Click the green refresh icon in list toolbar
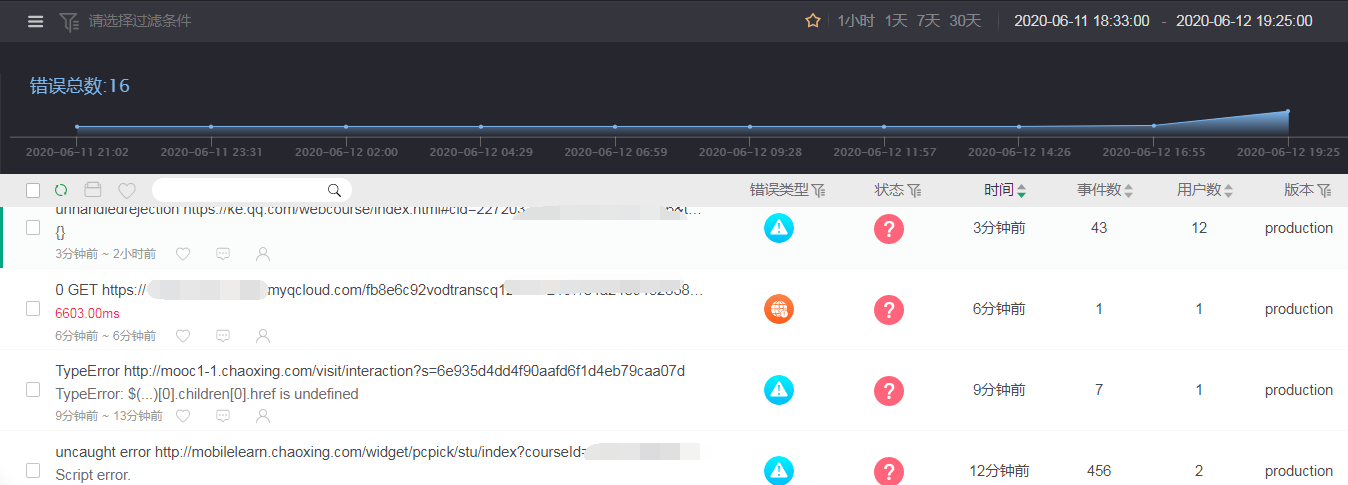 click(61, 190)
